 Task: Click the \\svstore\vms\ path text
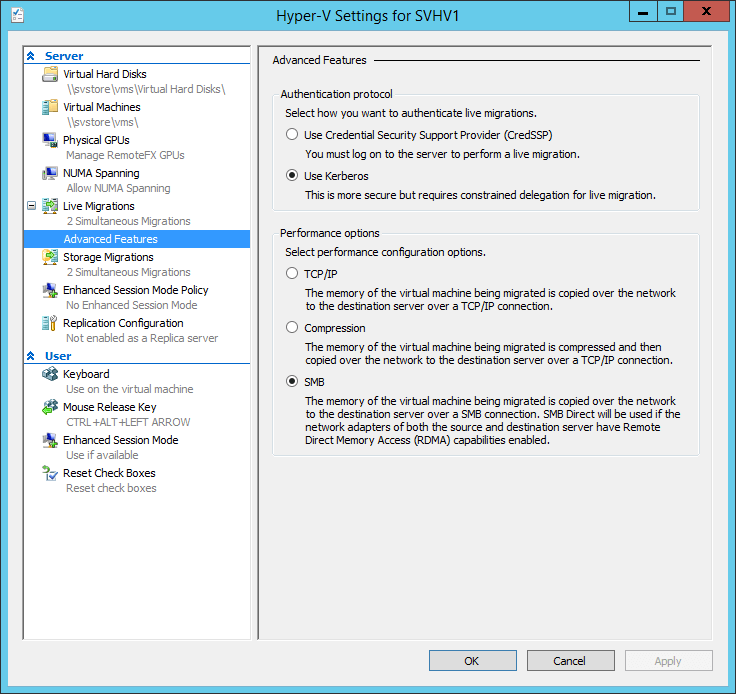click(x=102, y=122)
